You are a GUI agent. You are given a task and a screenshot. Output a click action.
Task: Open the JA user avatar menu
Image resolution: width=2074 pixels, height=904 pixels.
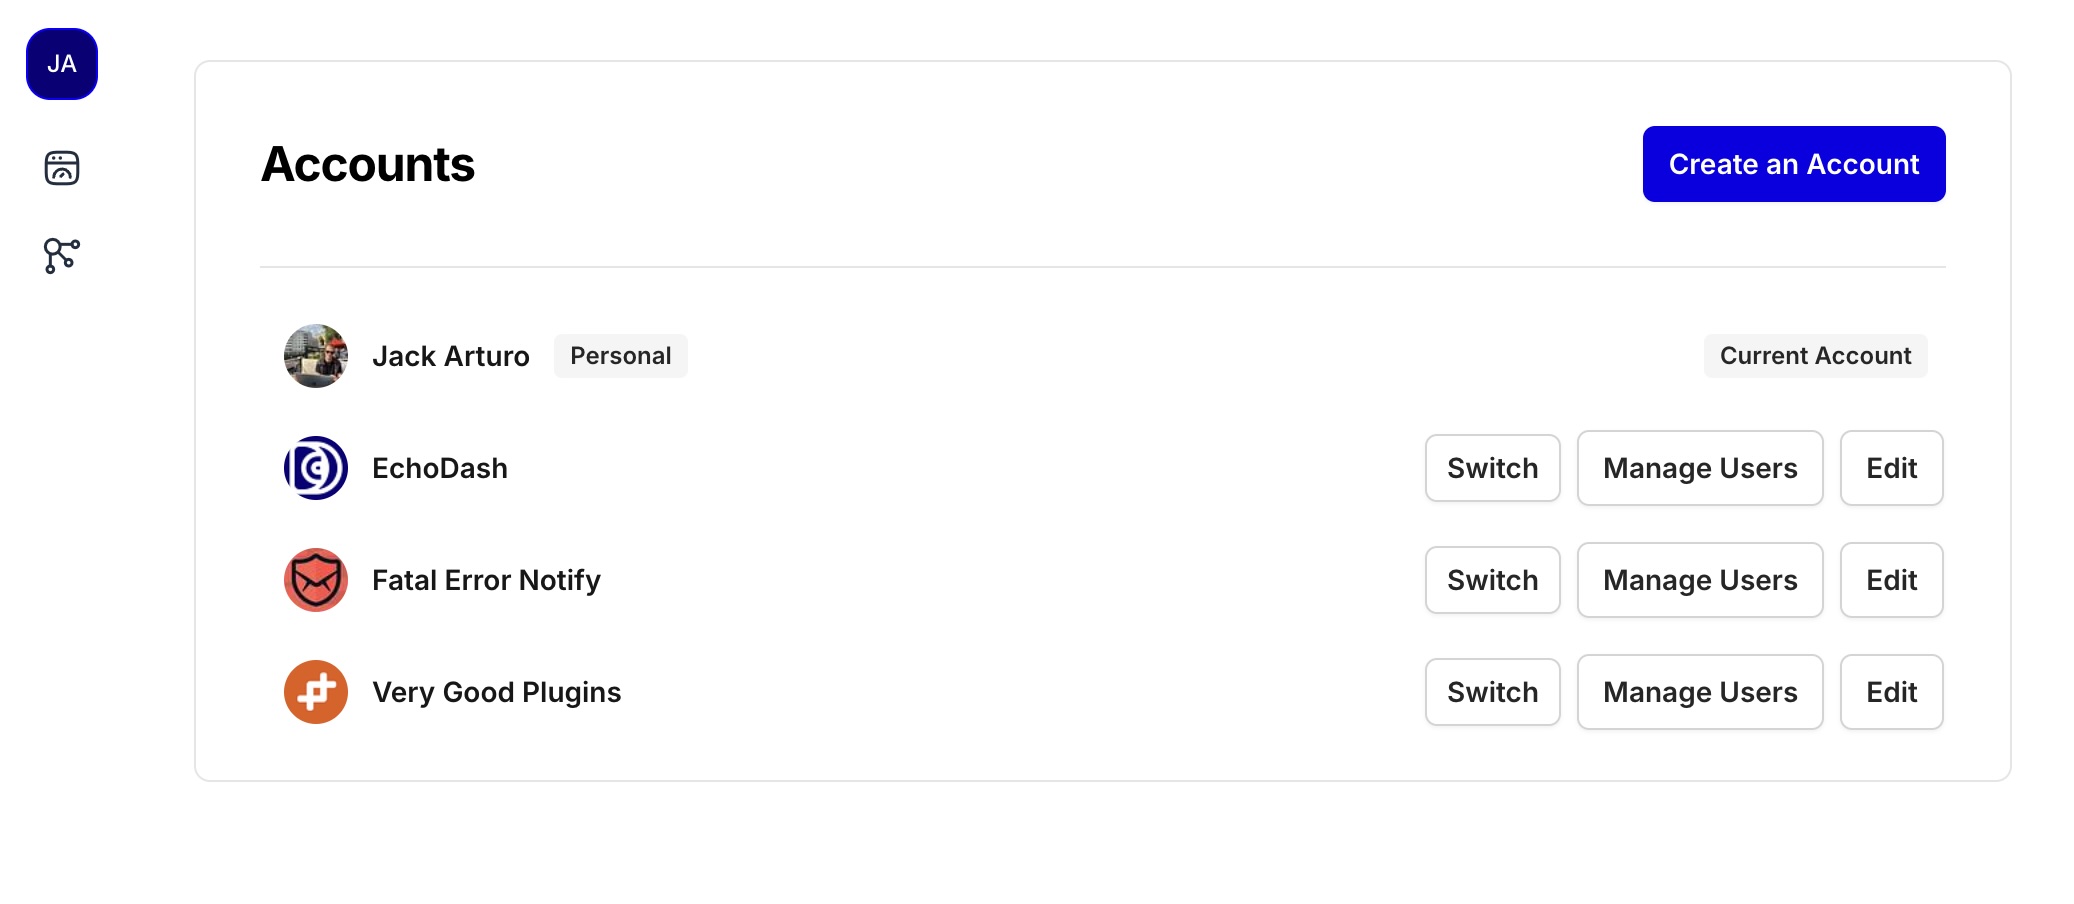[x=62, y=64]
